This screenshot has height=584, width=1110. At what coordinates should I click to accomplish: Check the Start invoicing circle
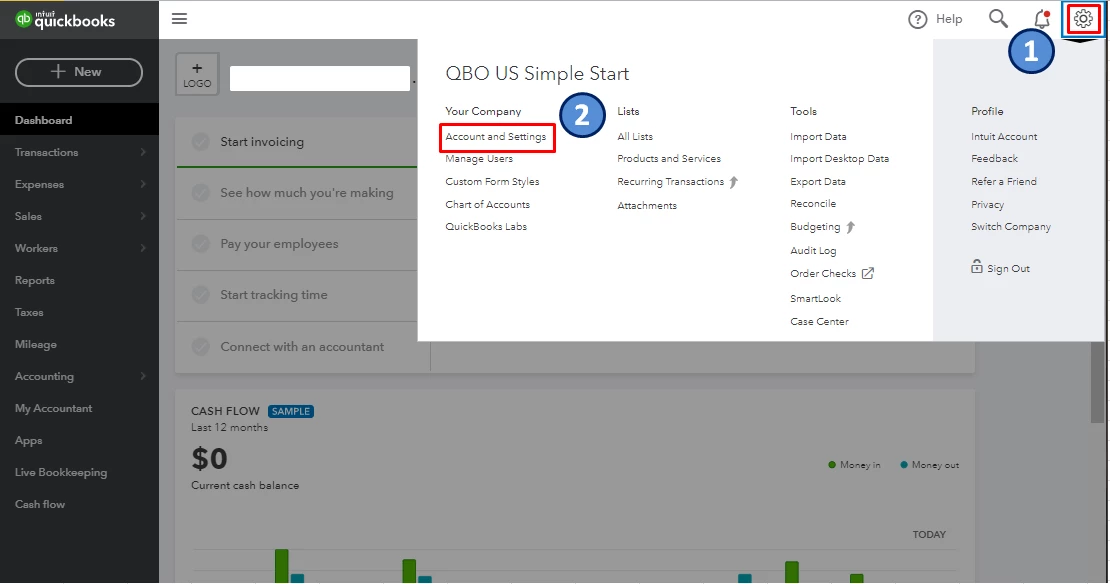pyautogui.click(x=201, y=142)
